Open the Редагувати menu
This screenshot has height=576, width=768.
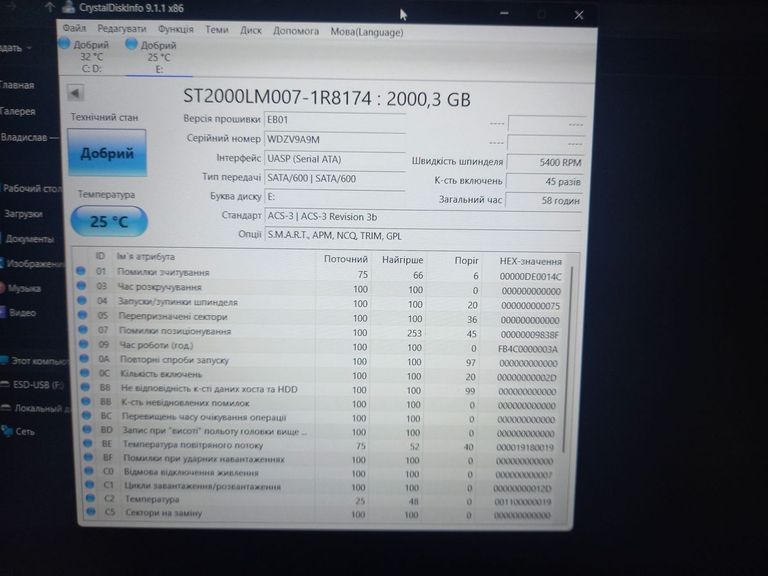121,28
